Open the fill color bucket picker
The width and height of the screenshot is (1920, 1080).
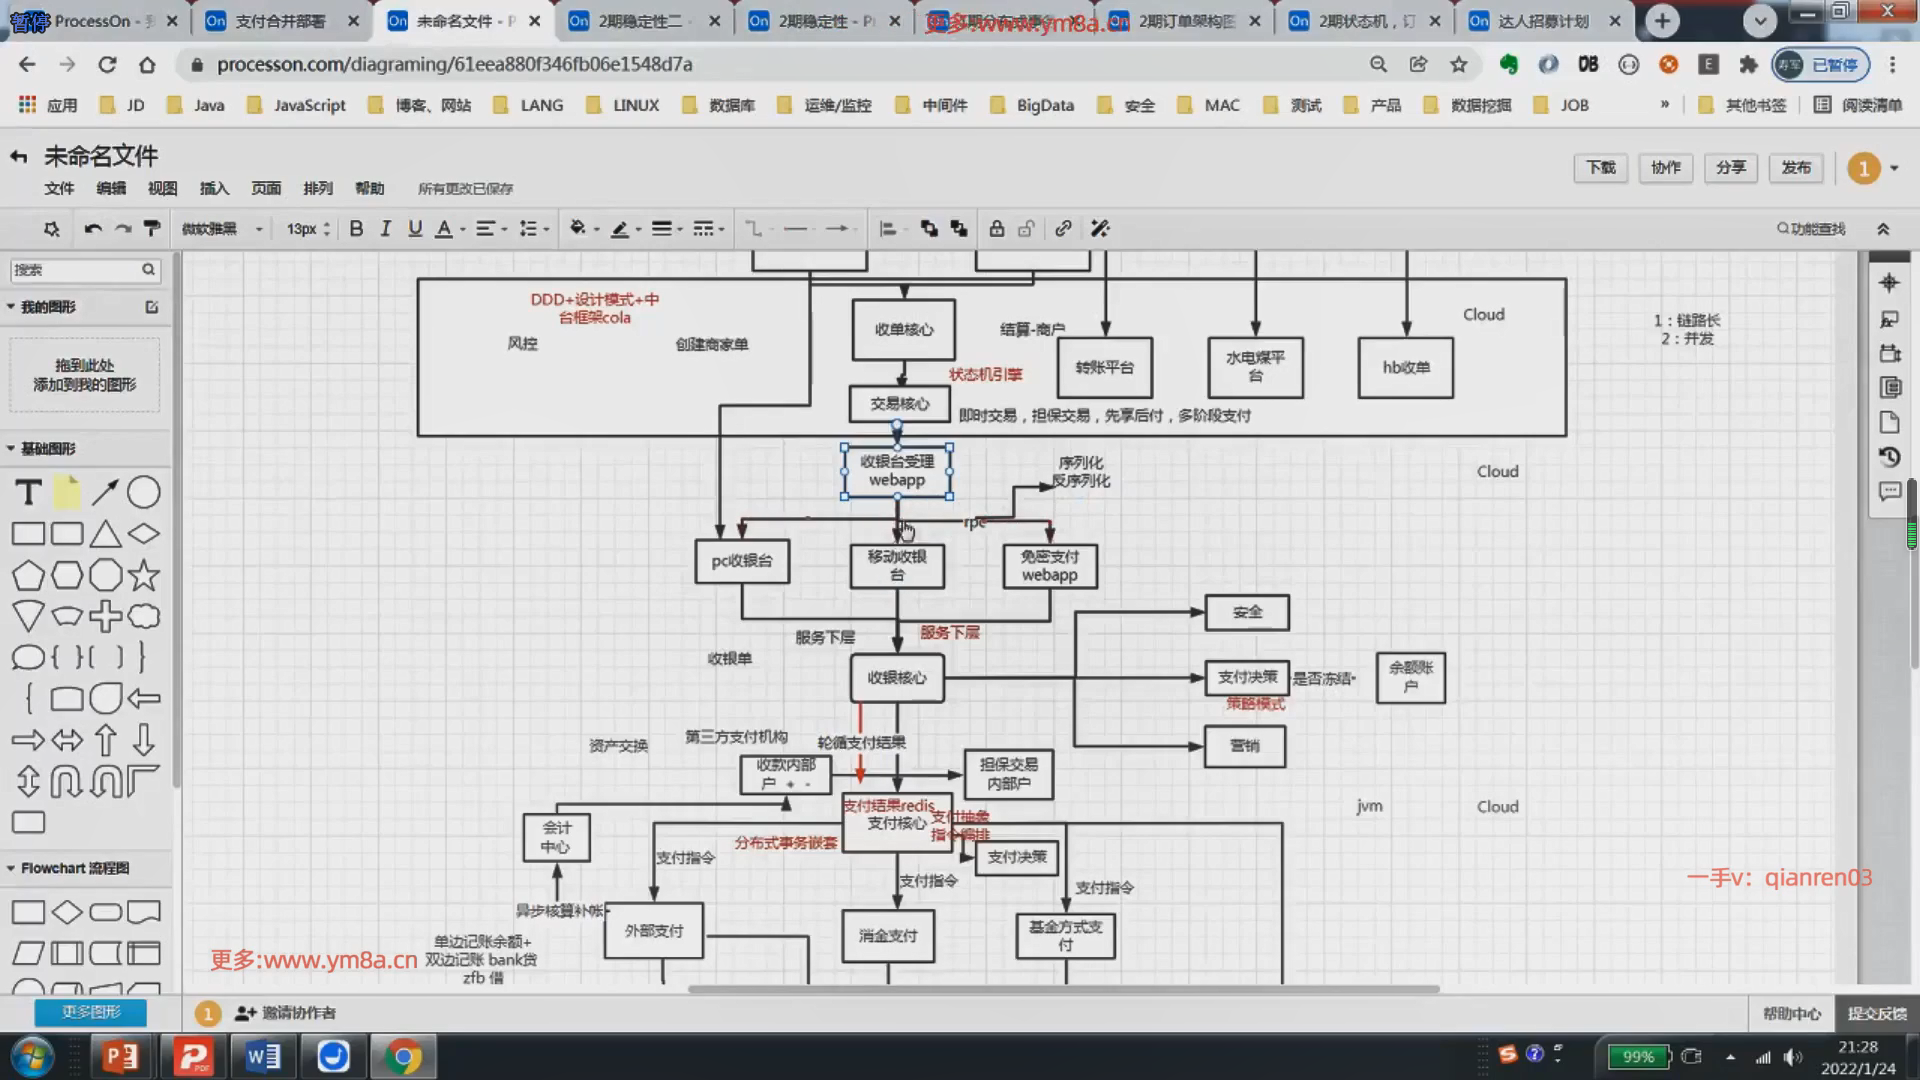[578, 229]
